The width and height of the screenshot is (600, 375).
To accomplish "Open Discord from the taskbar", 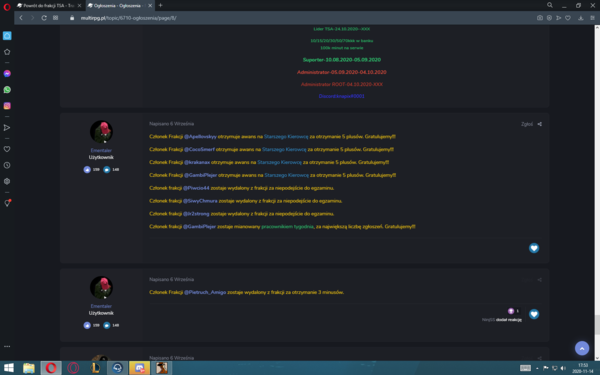I will (x=139, y=368).
